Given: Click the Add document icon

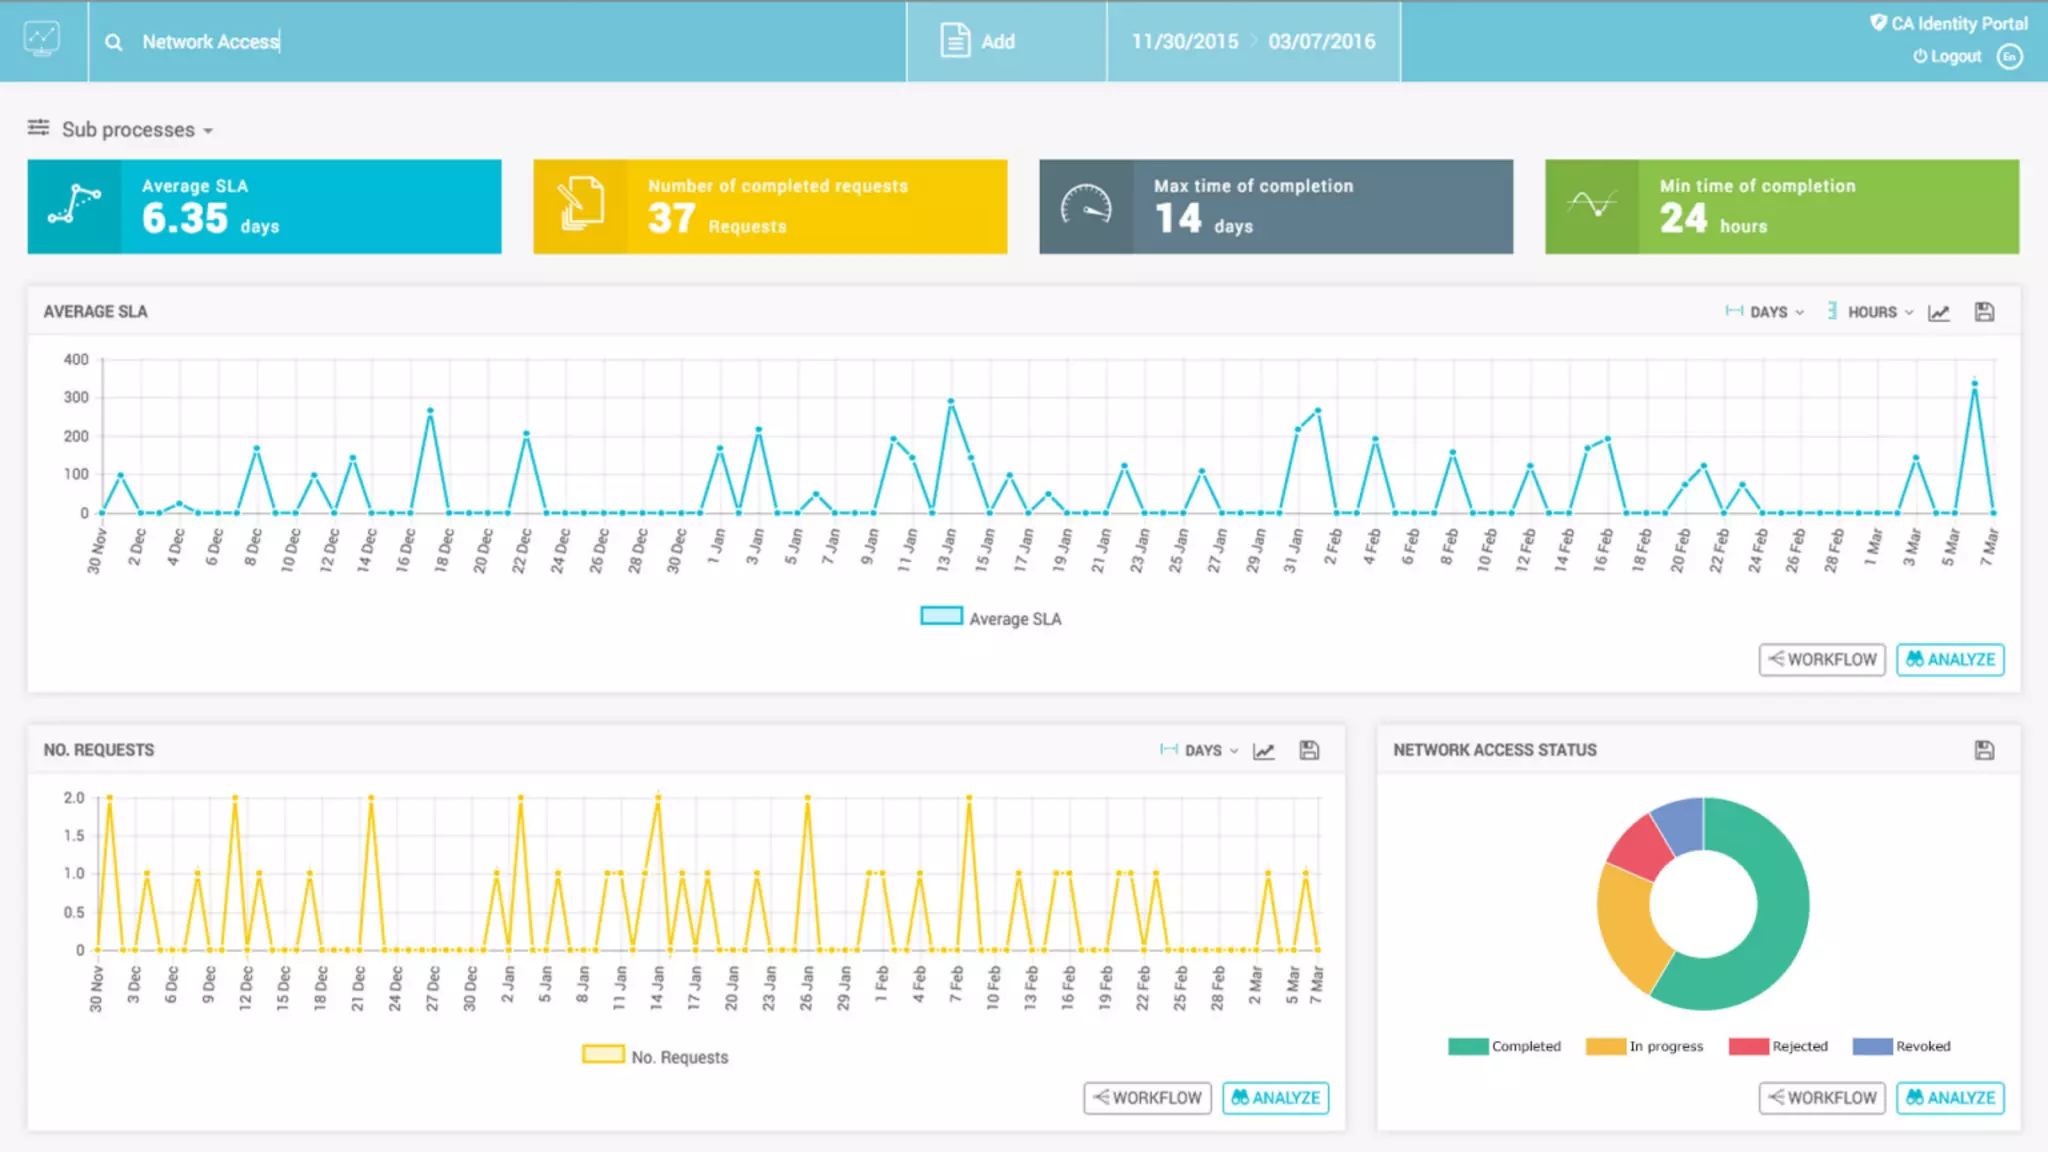Looking at the screenshot, I should (x=954, y=41).
